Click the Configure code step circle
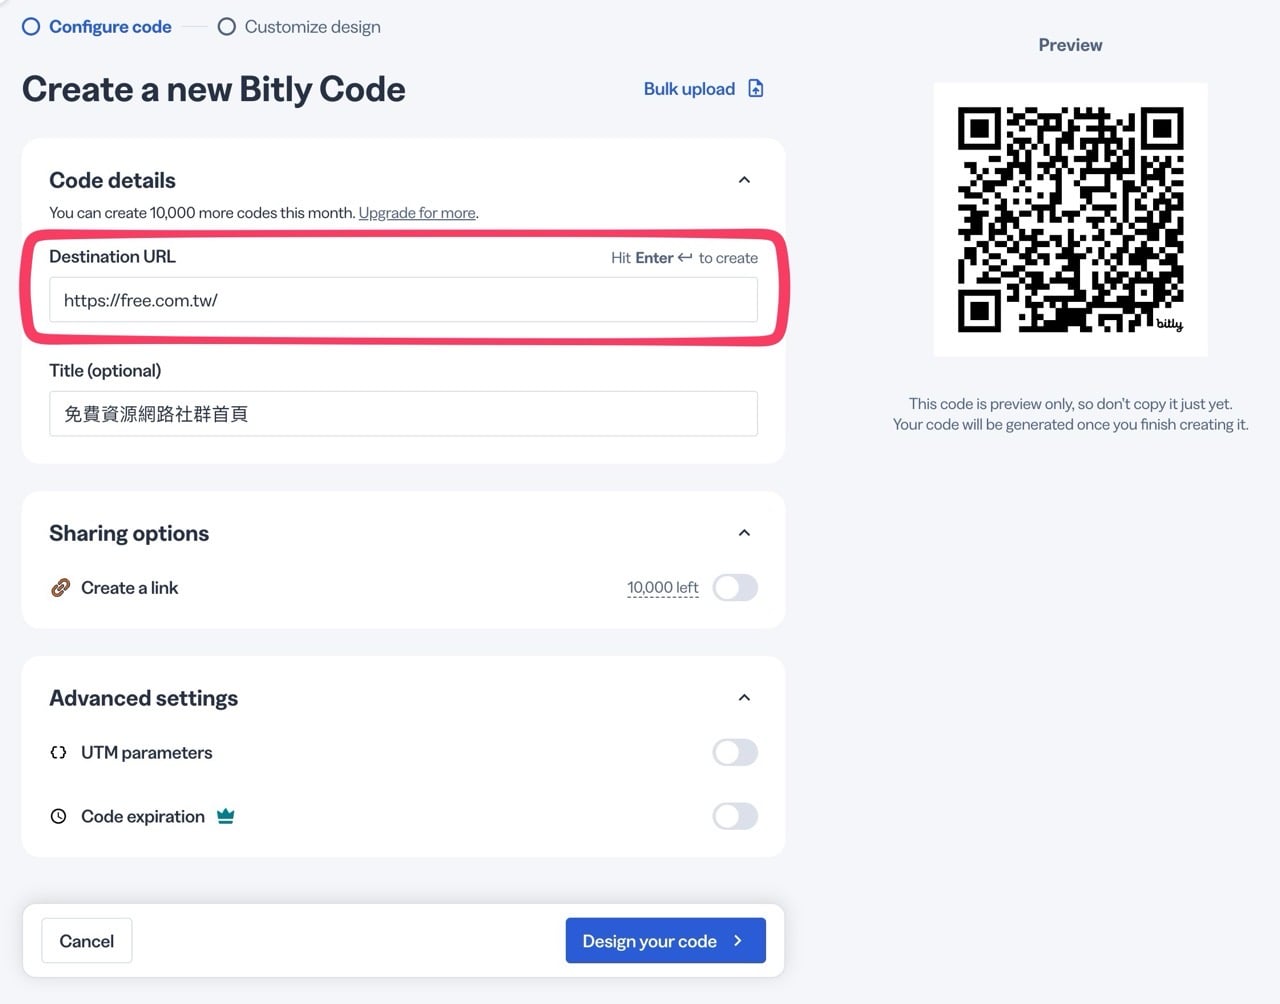 31,26
